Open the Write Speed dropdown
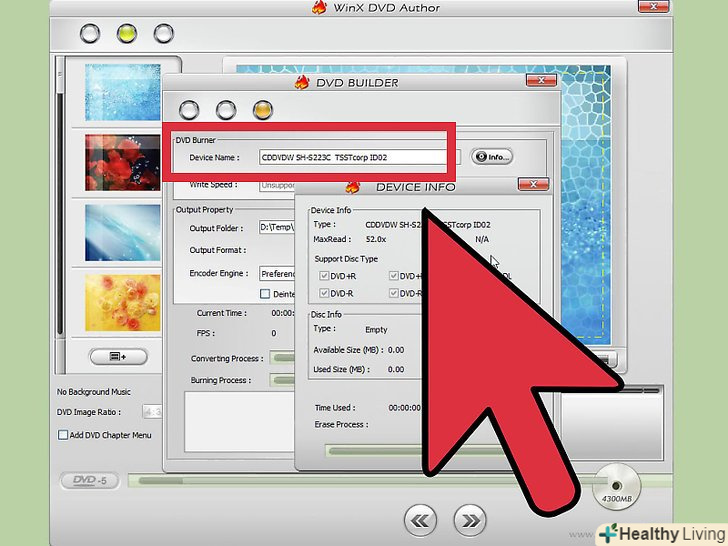The image size is (728, 546). point(277,185)
